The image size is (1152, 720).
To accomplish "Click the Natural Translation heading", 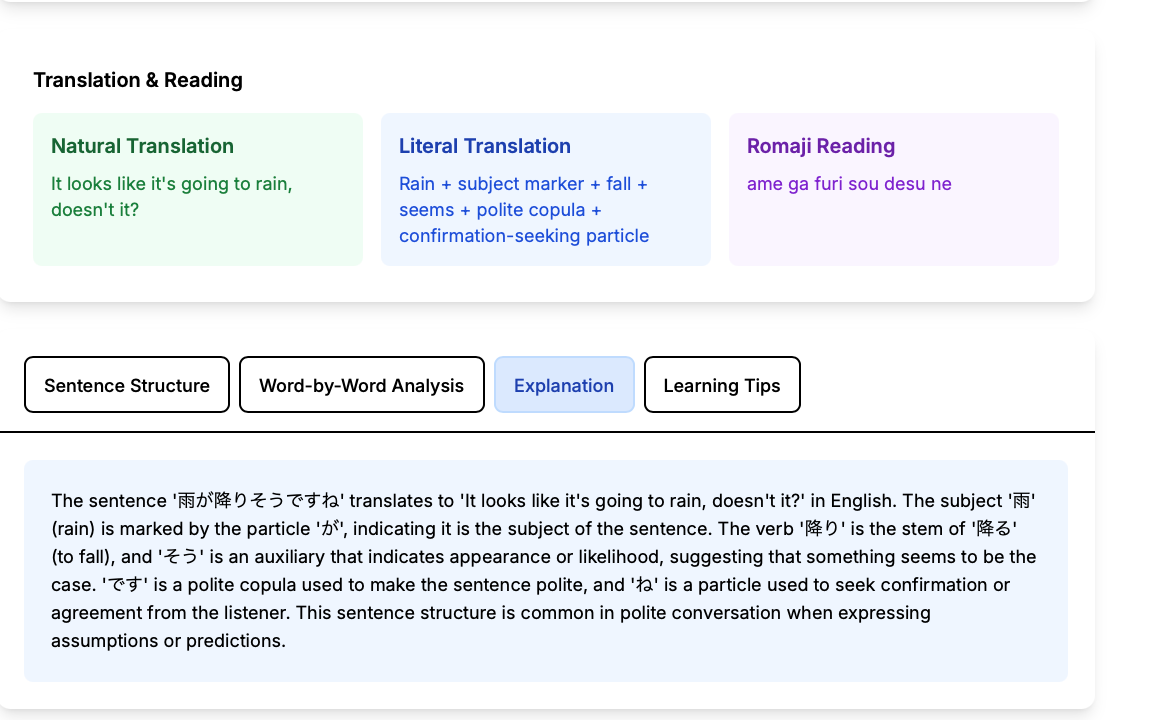I will [x=143, y=146].
